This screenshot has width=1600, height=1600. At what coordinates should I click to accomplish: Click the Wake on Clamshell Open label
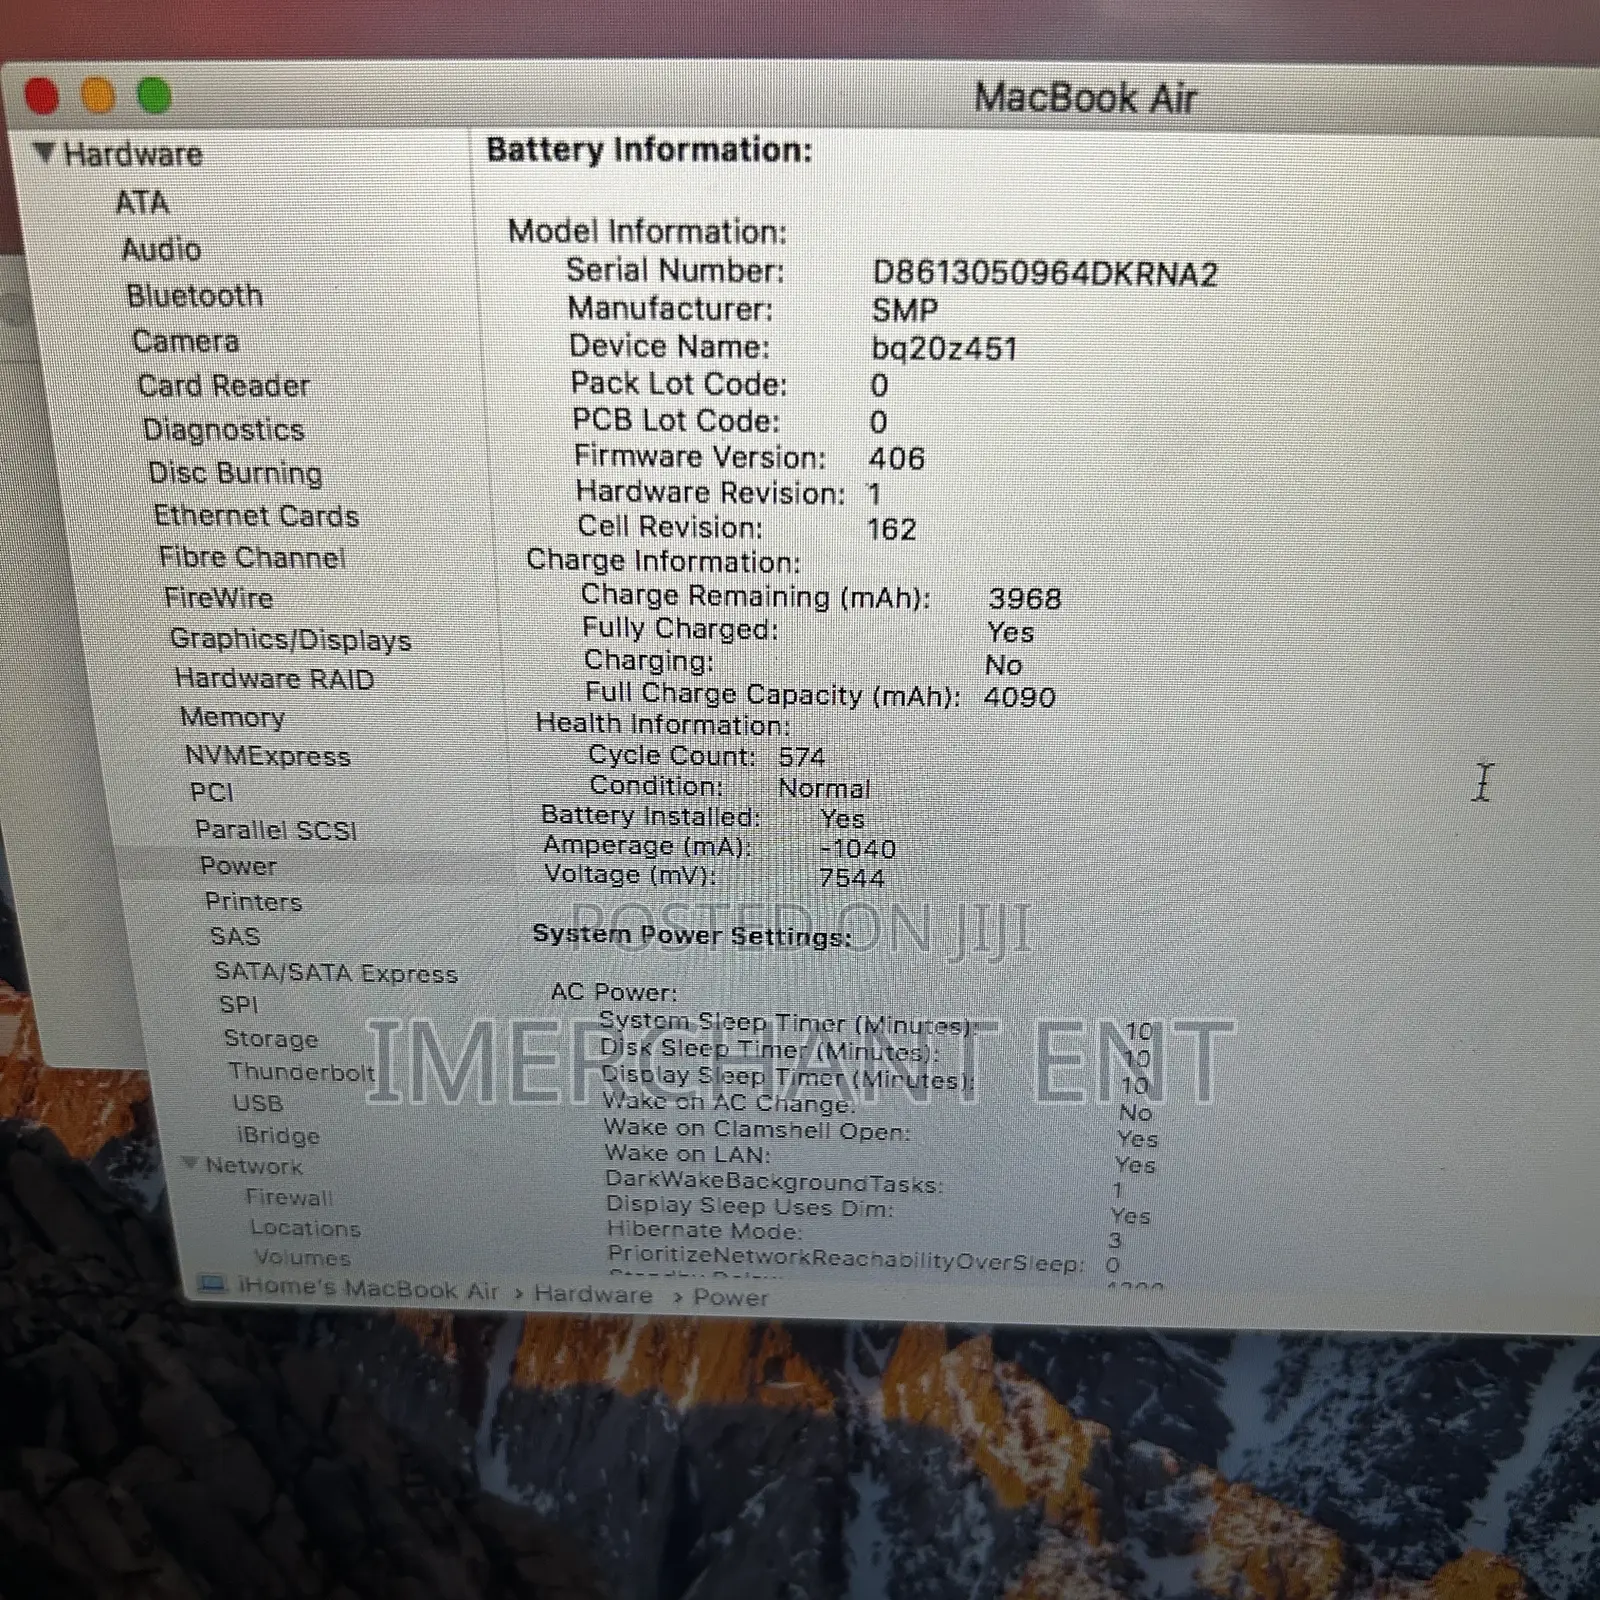(757, 1130)
